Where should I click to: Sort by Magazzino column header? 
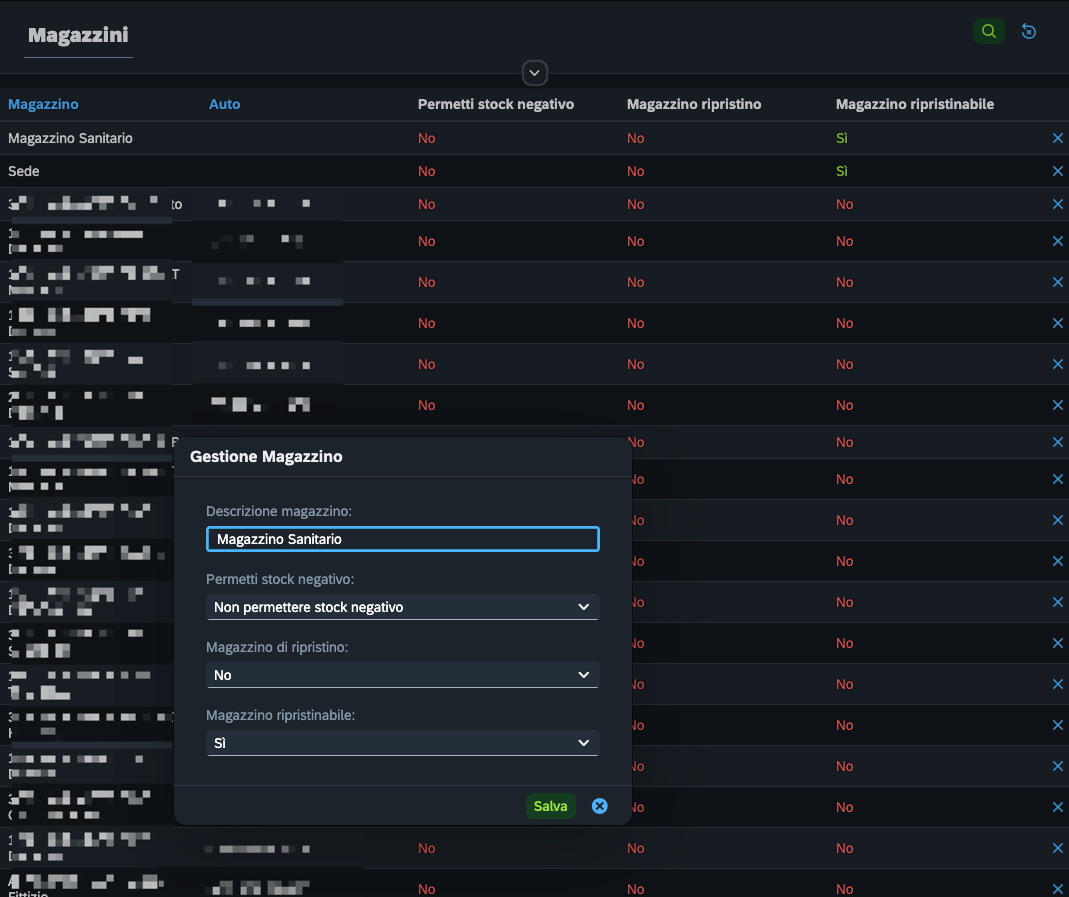pos(43,104)
